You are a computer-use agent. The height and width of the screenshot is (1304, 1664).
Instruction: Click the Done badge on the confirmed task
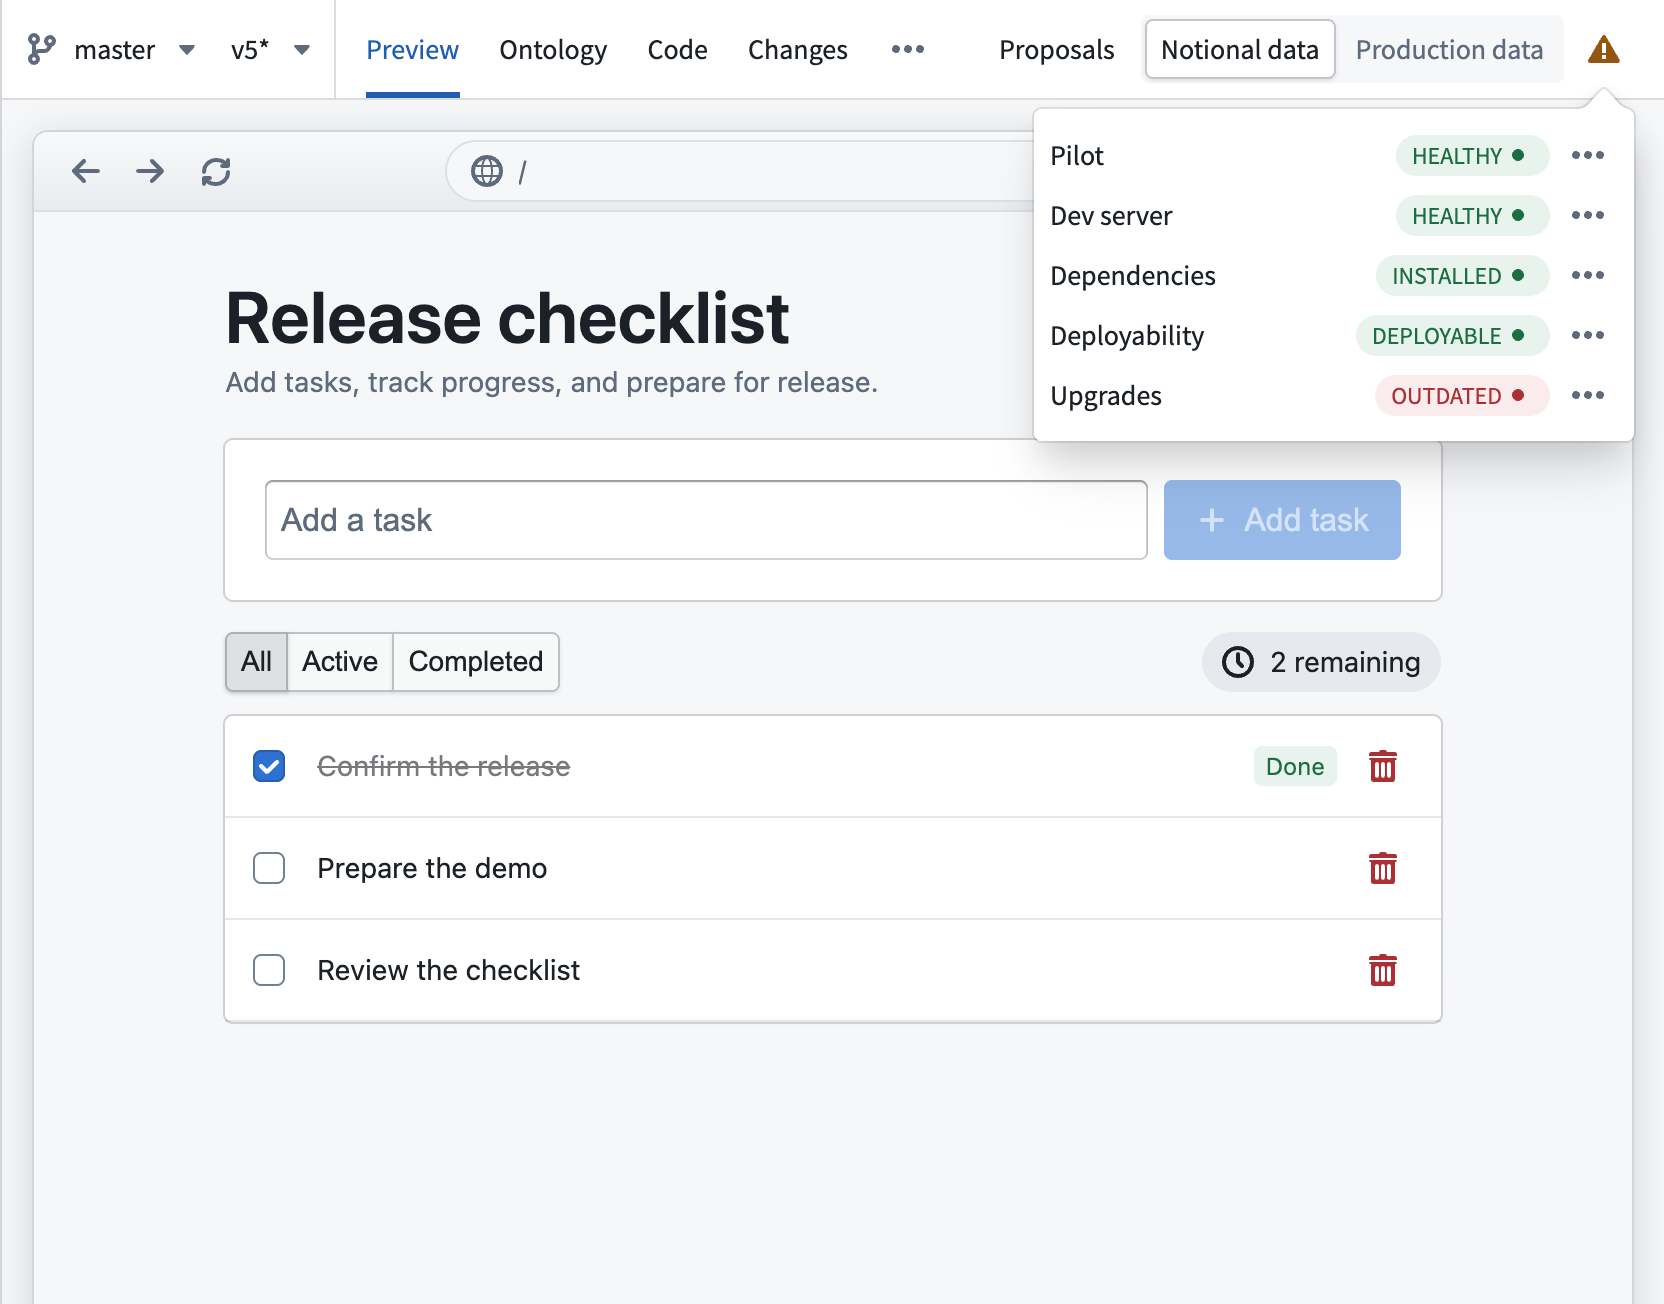point(1295,766)
